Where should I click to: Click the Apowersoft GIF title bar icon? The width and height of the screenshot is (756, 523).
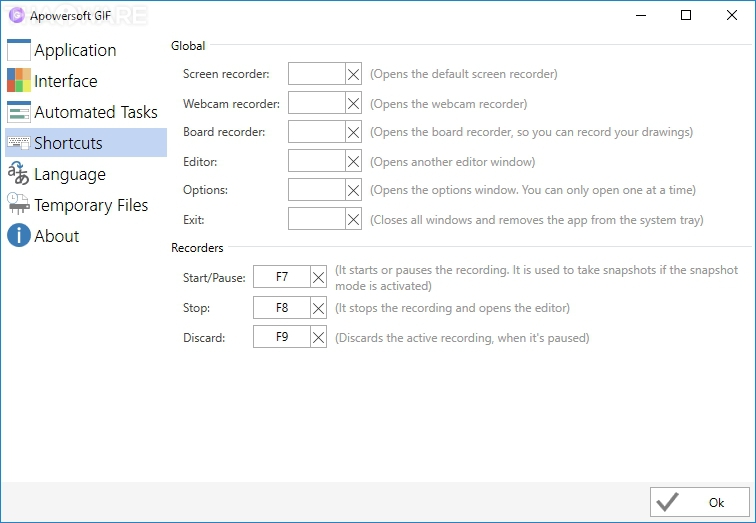[16, 15]
